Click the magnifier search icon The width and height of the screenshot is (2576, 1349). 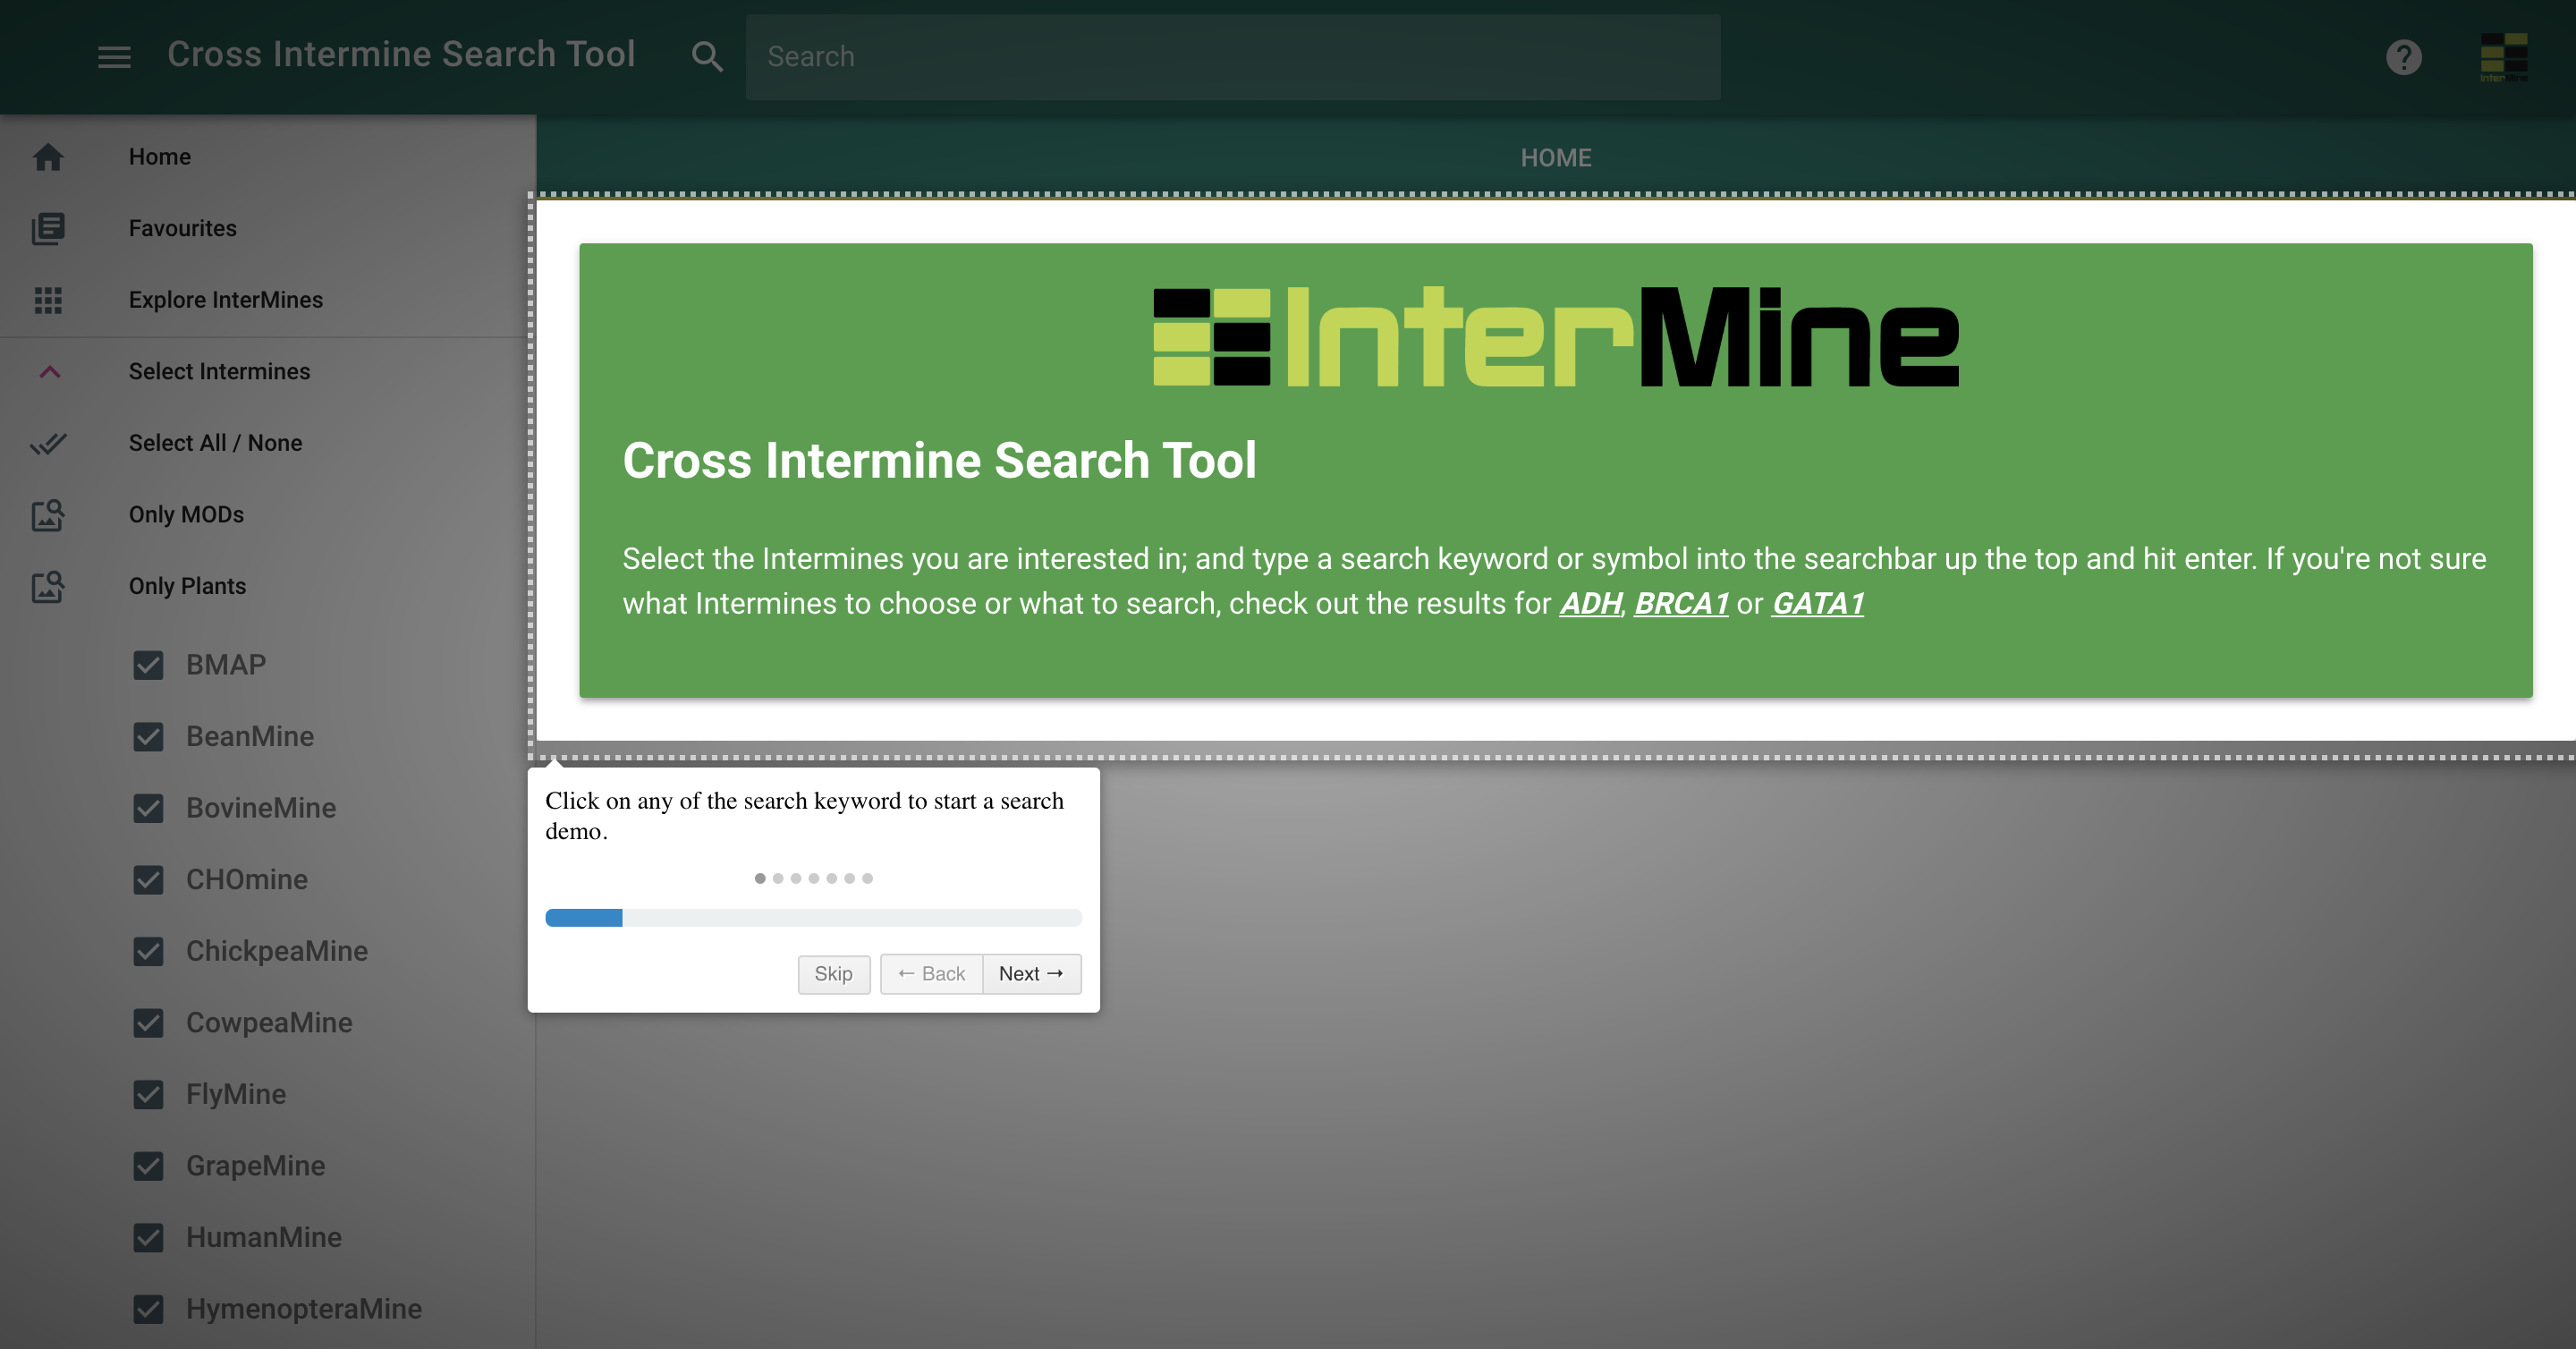(x=707, y=57)
